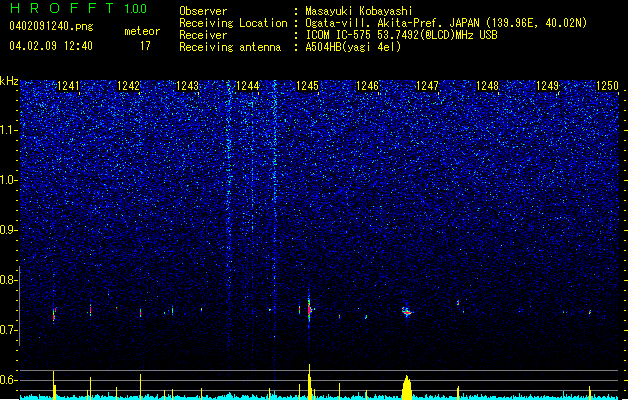Click the 0.8 kHz frequency axis label
This screenshot has height=400, width=629.
pos(8,280)
